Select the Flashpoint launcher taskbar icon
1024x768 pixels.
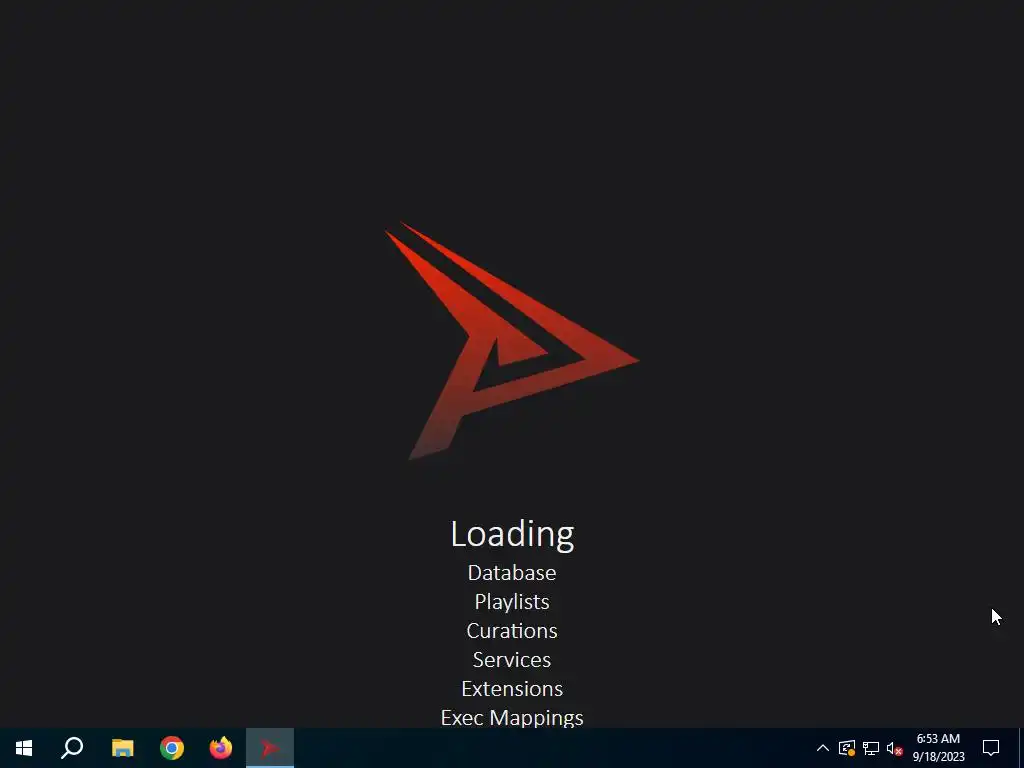tap(270, 748)
